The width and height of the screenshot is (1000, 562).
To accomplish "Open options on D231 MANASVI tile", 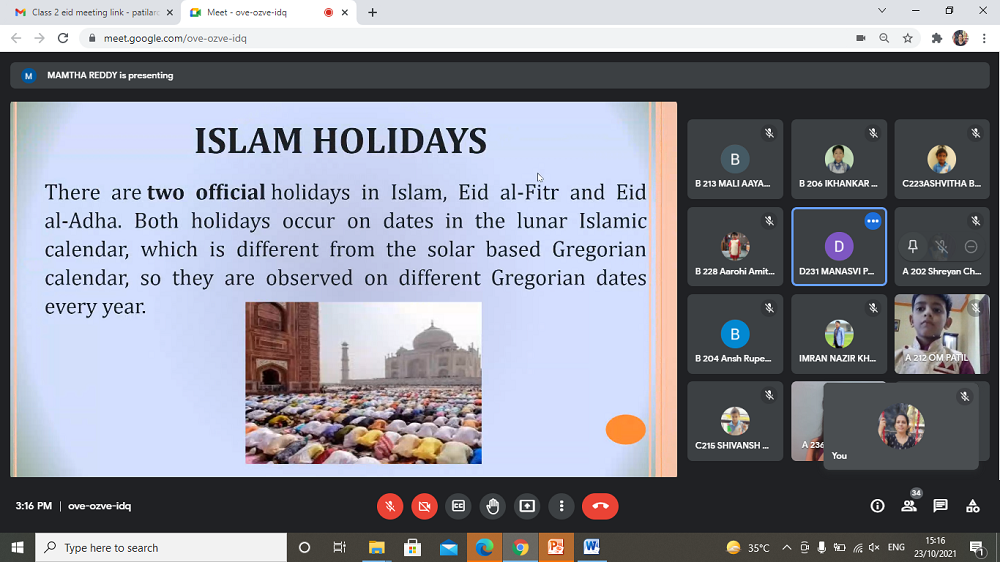I will point(872,221).
